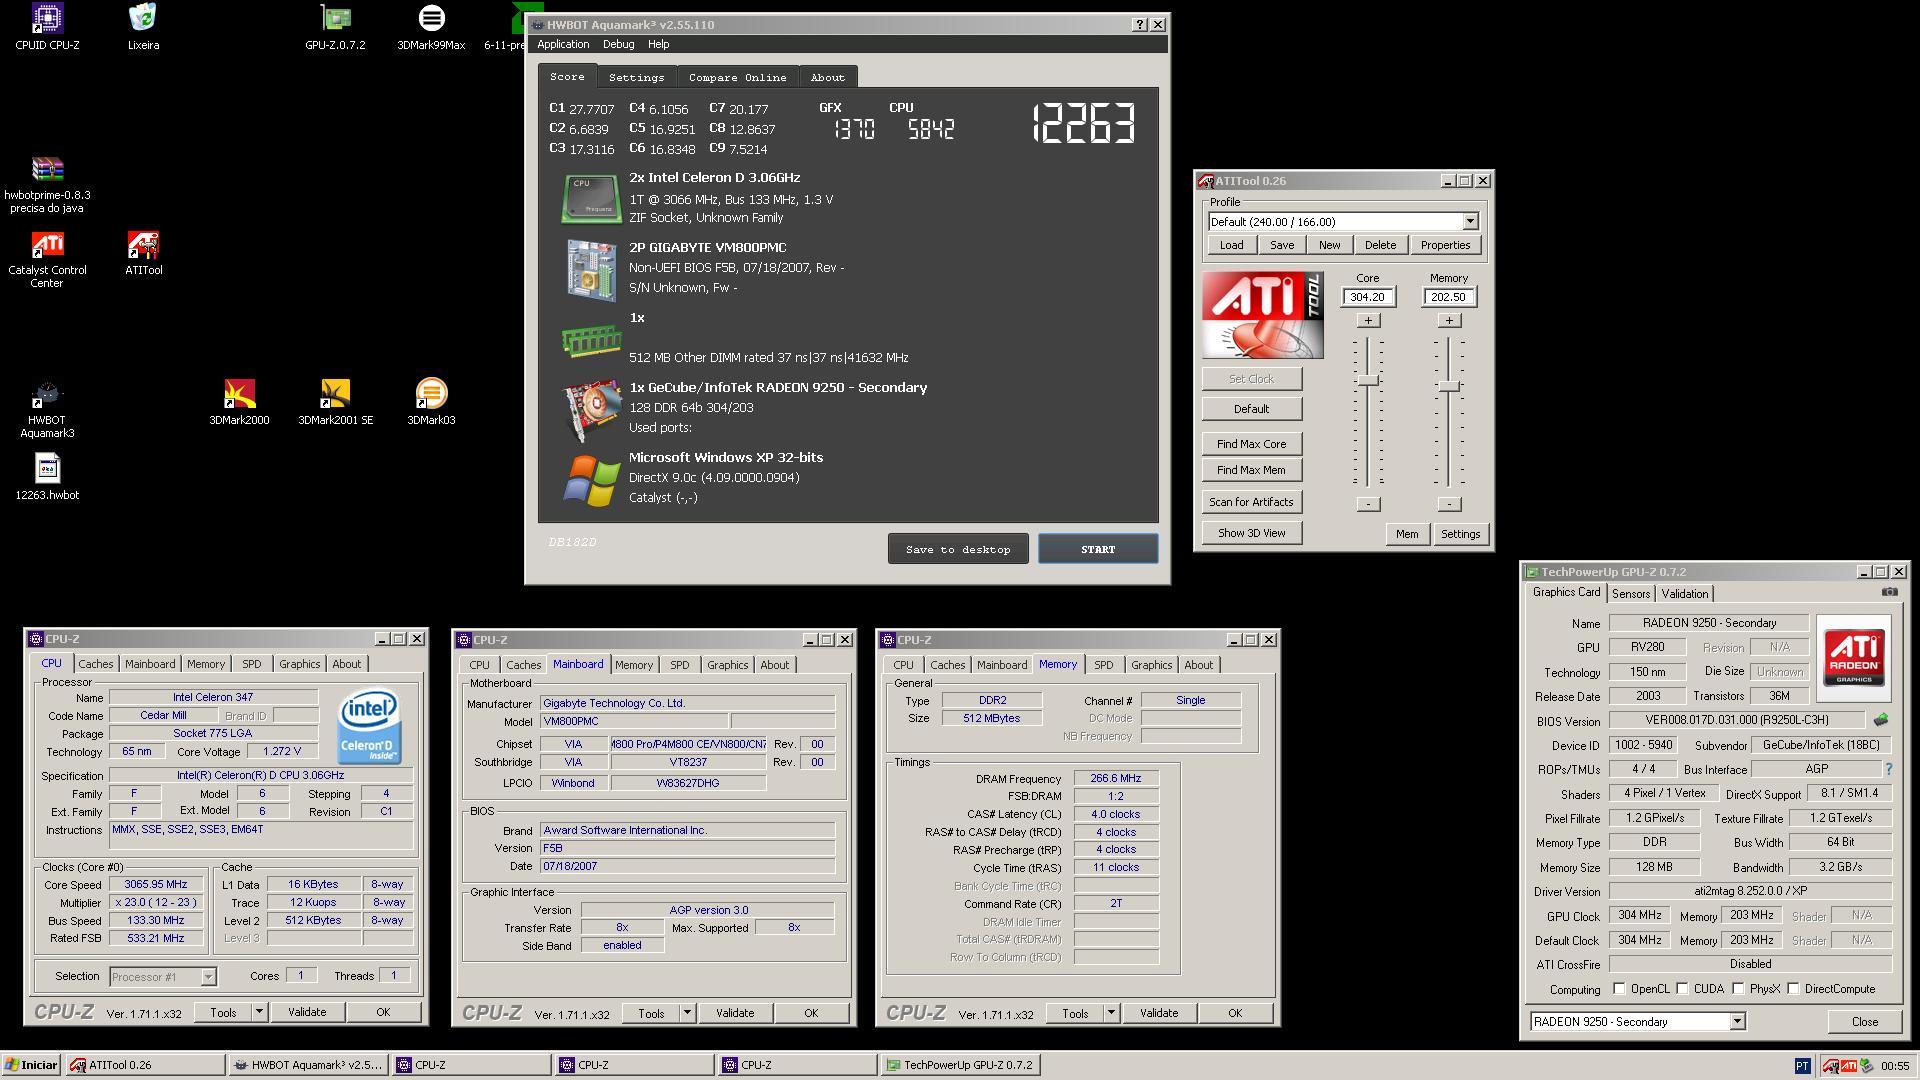This screenshot has width=1920, height=1080.
Task: Open the GPU selection dropdown in GPU-Z
Action: 1737,1022
